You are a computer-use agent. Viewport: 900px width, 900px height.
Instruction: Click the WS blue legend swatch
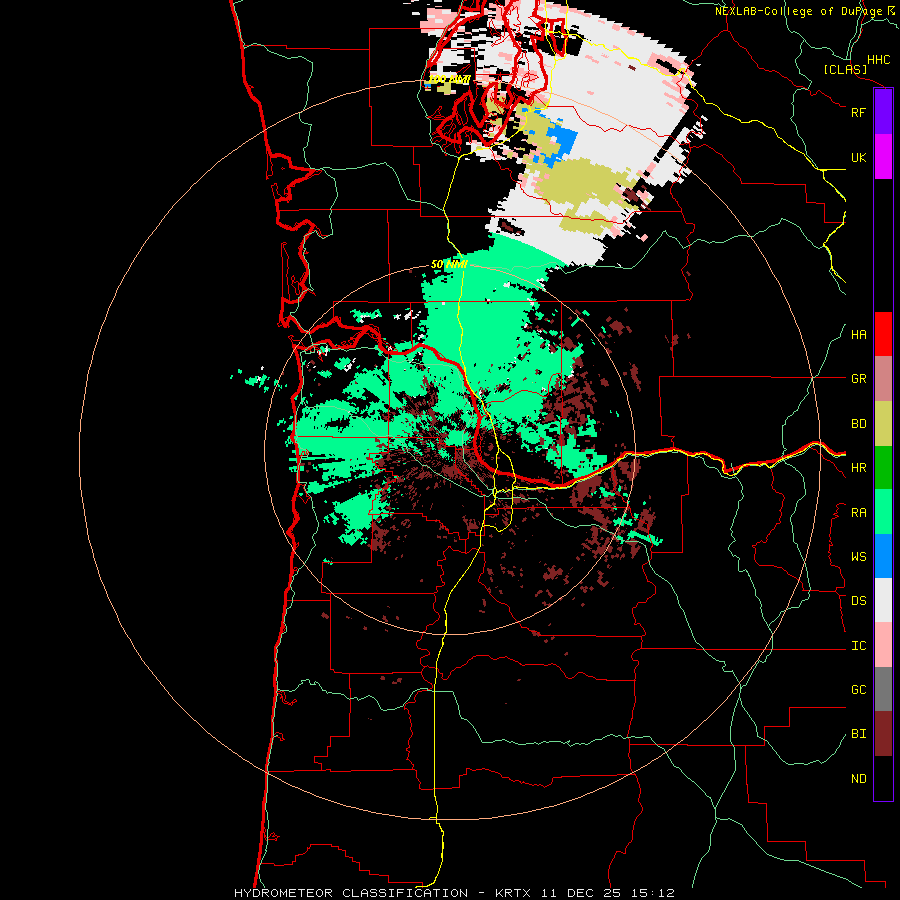(883, 556)
